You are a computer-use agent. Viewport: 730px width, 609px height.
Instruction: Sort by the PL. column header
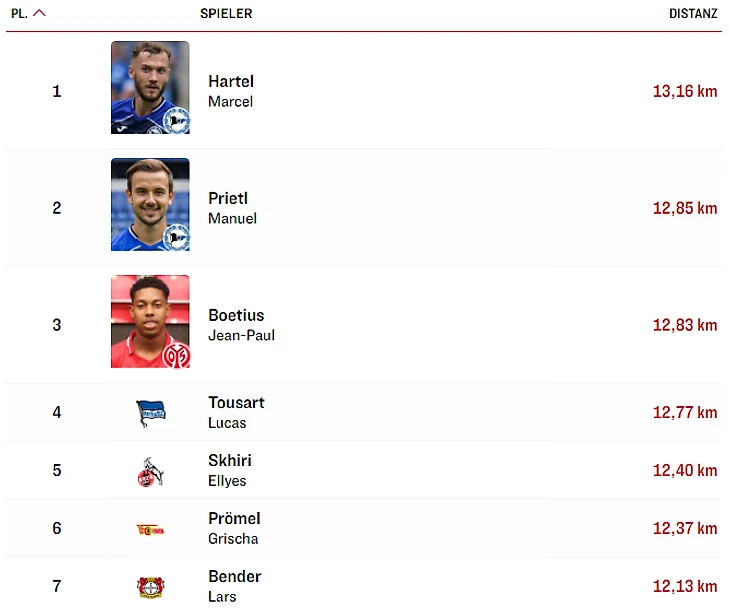(19, 14)
